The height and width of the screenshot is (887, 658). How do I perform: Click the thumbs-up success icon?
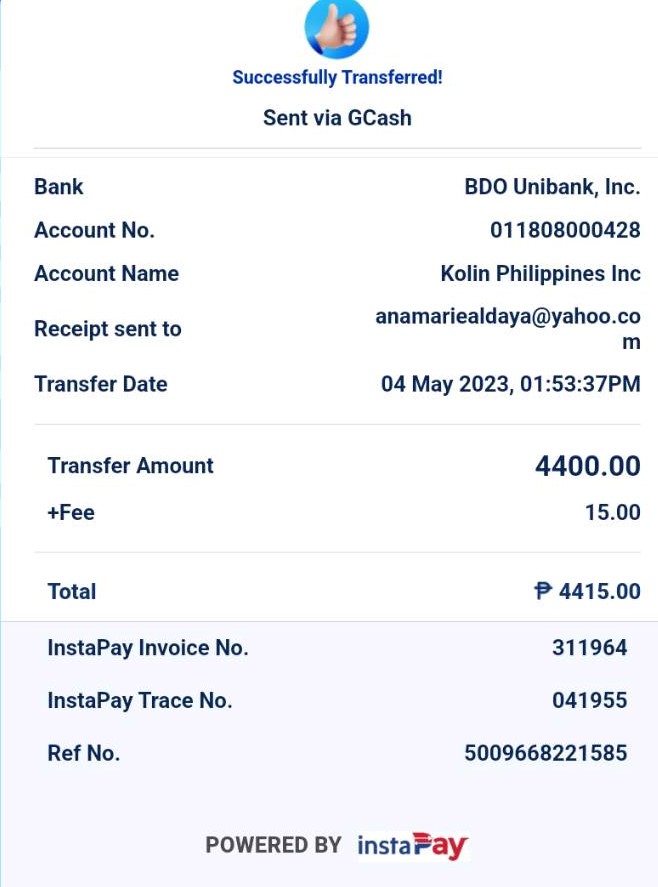[337, 29]
